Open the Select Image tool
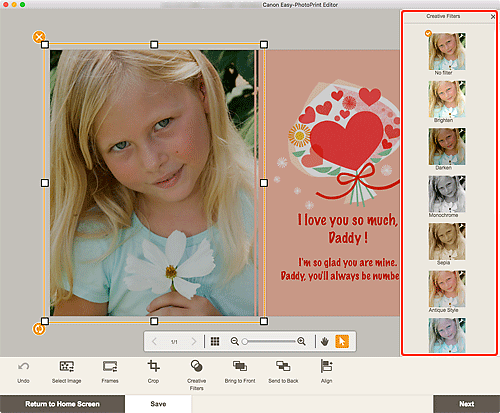This screenshot has height=413, width=500. tap(67, 366)
